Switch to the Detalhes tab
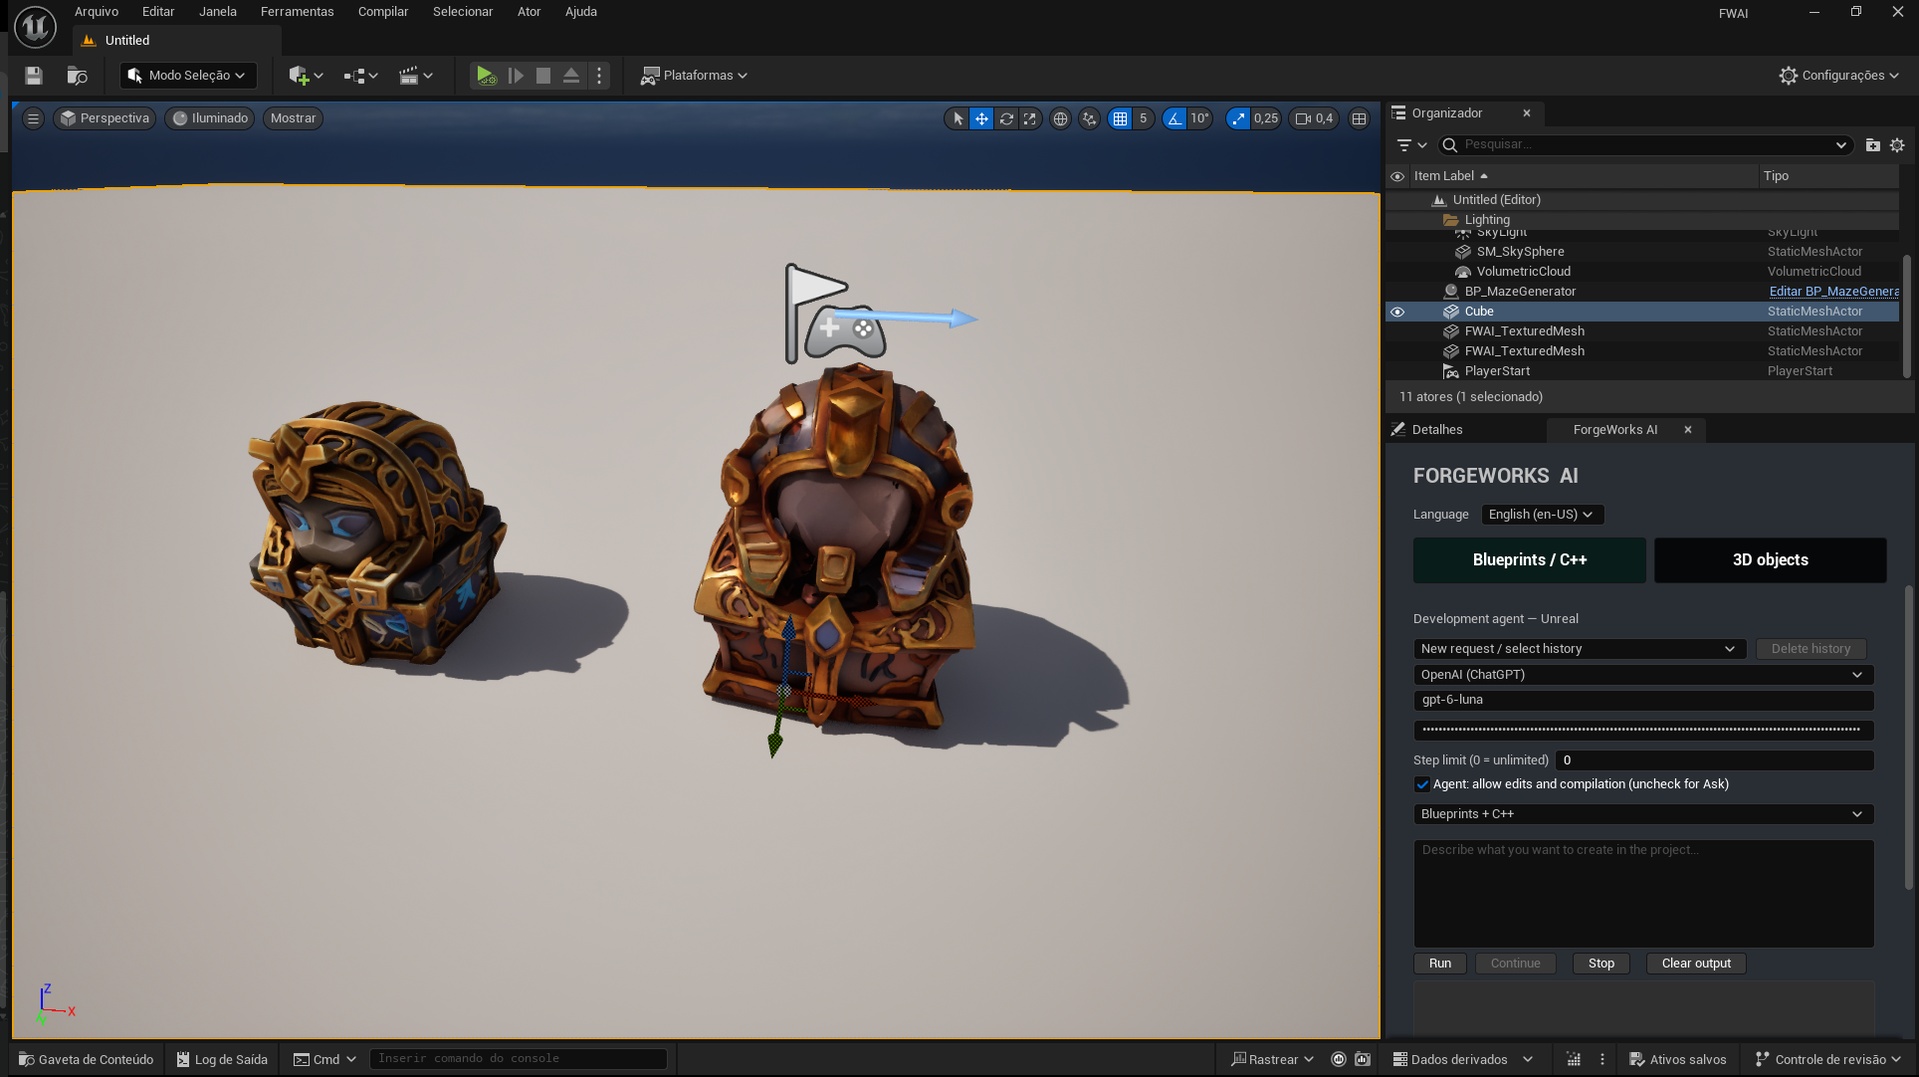This screenshot has height=1077, width=1919. [x=1436, y=430]
